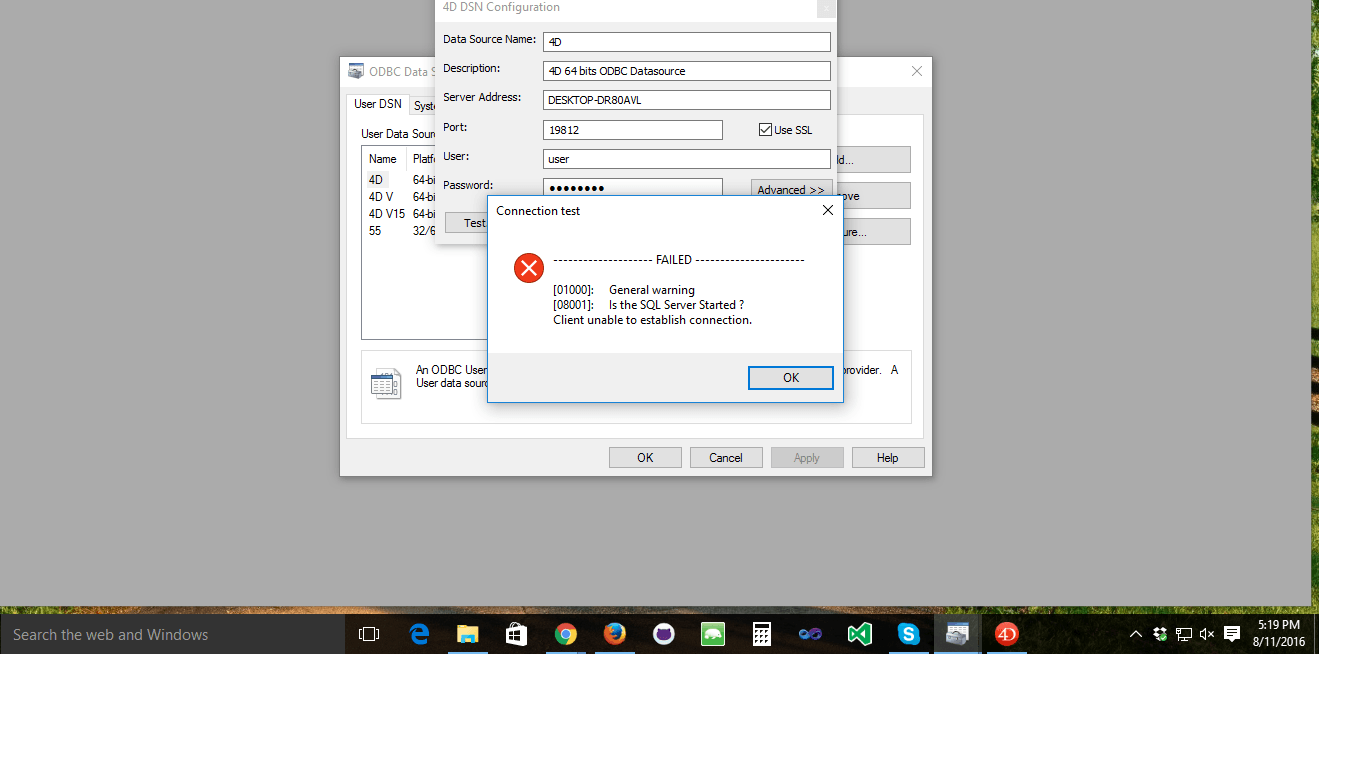Select the data source named 55
The width and height of the screenshot is (1366, 768).
pos(375,231)
